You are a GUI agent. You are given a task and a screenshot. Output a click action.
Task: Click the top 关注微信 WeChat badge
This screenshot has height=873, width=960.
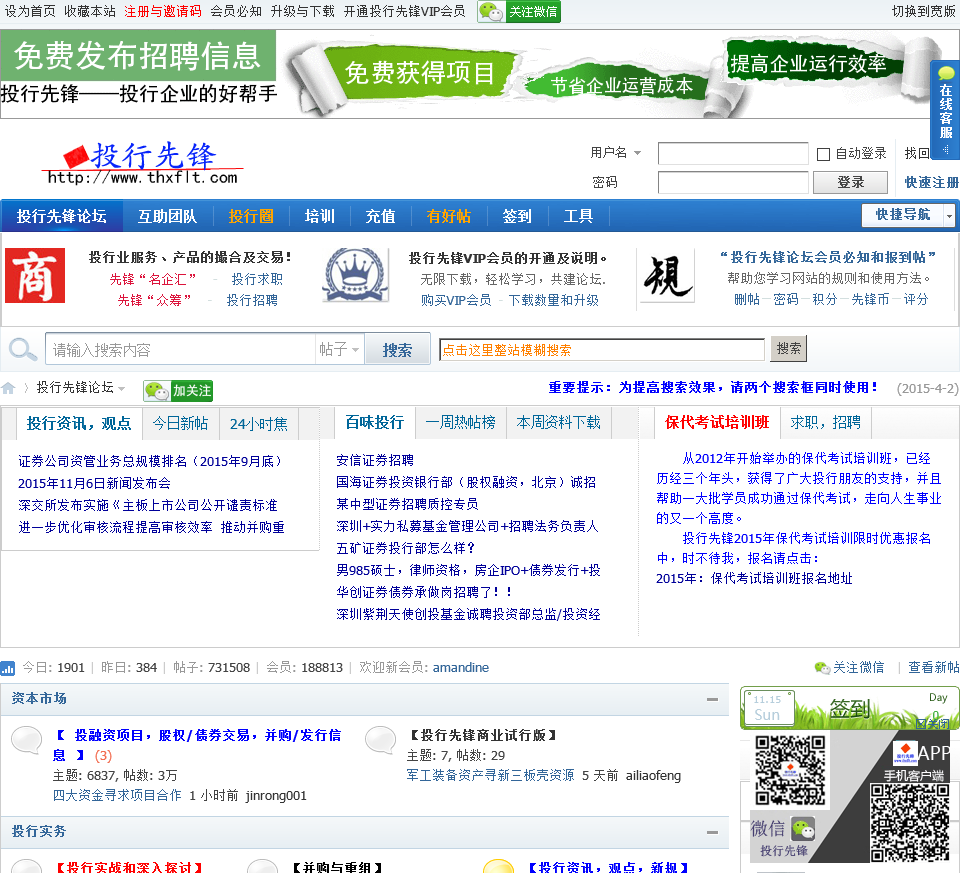(x=519, y=11)
